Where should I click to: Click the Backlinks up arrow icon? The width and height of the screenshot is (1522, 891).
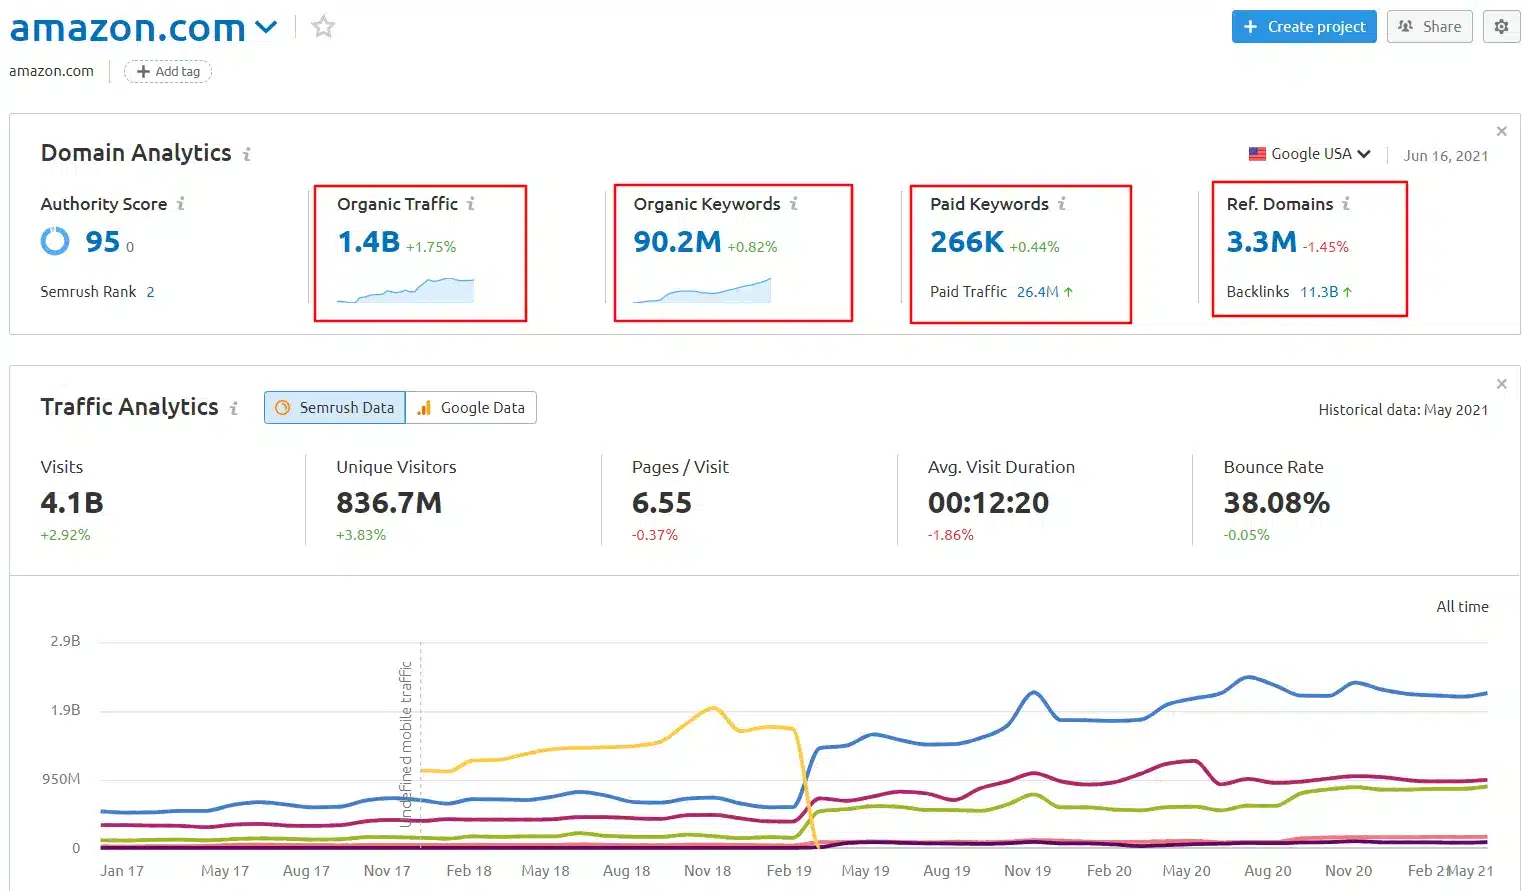tap(1347, 292)
